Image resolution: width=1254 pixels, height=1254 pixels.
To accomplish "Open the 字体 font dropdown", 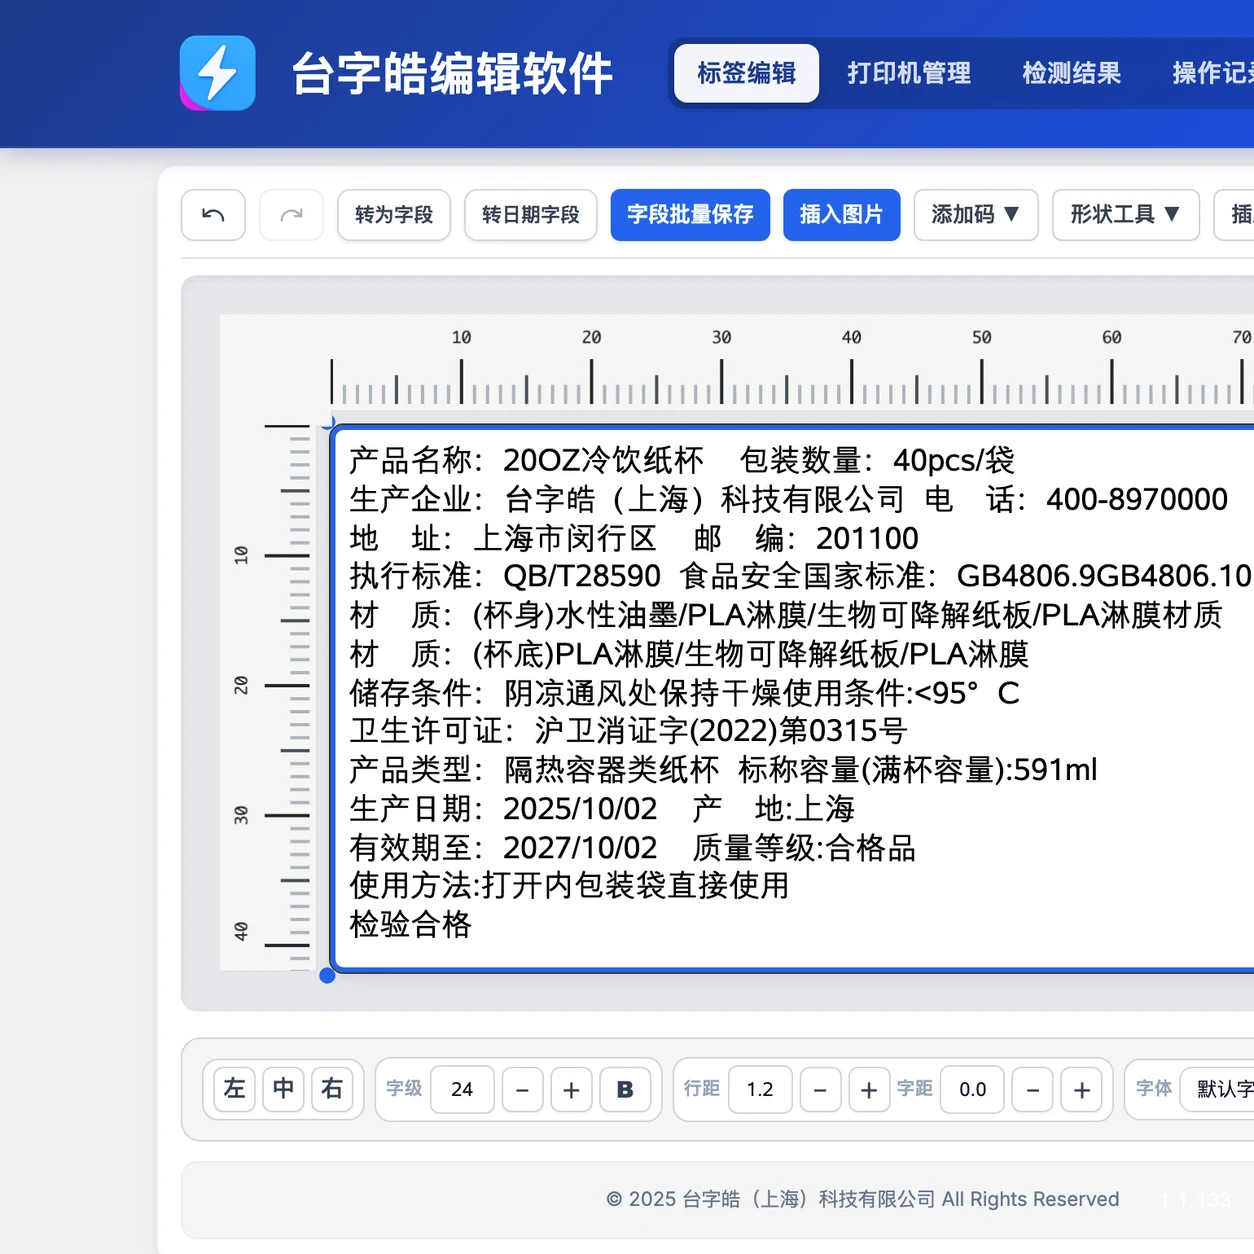I will pyautogui.click(x=1217, y=1089).
